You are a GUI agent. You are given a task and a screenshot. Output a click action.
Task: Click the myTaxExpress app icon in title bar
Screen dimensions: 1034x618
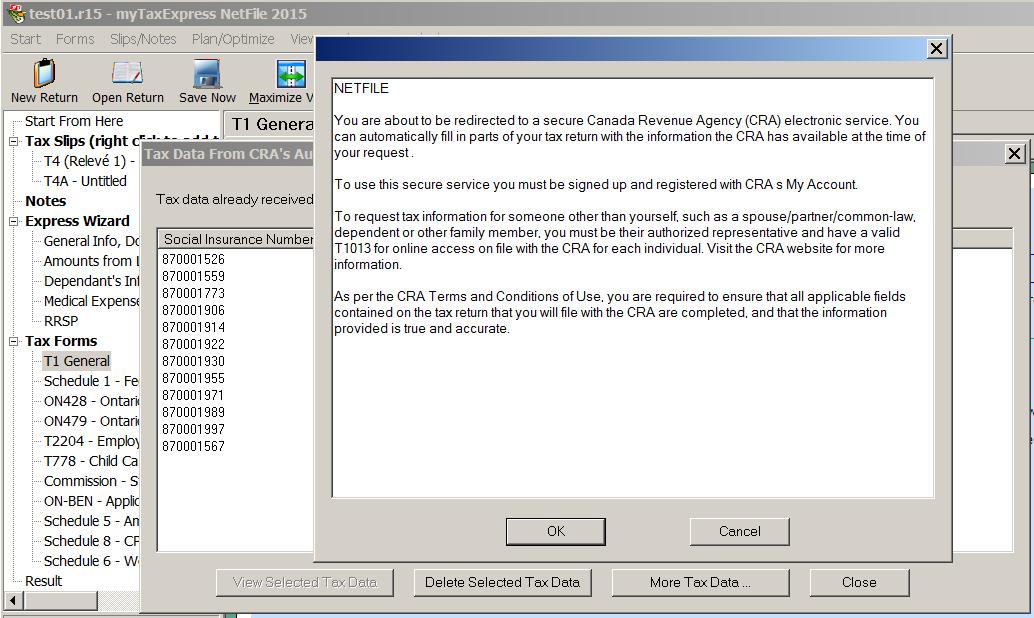pyautogui.click(x=15, y=13)
